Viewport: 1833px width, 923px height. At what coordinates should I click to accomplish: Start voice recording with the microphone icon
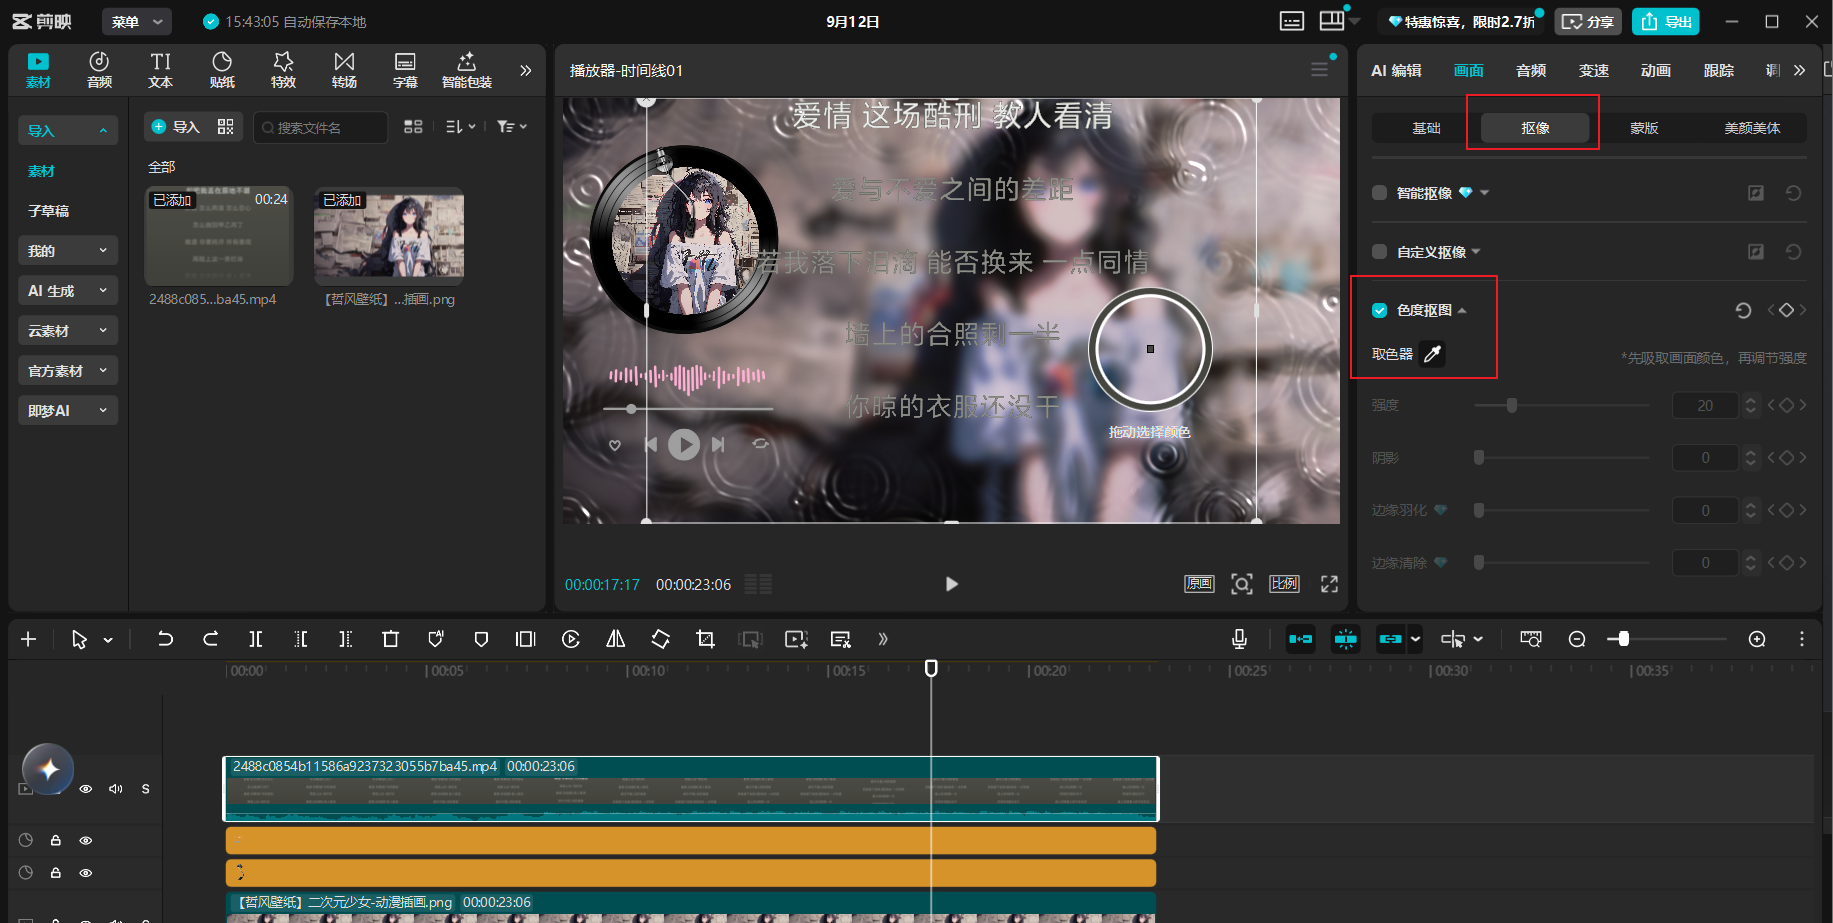coord(1240,639)
